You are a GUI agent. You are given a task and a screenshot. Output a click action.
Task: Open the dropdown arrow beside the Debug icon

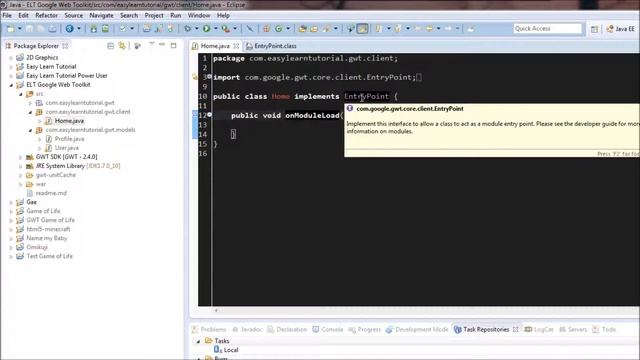point(196,29)
